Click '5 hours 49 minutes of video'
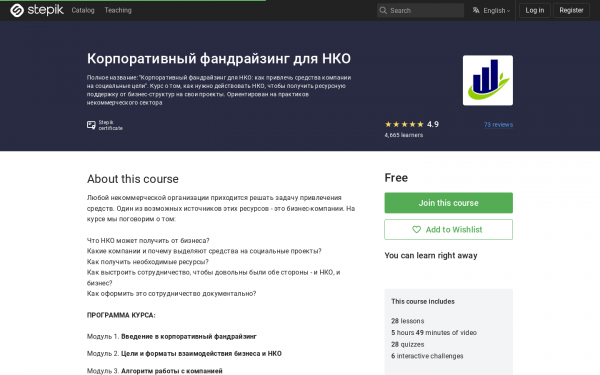Image resolution: width=600 pixels, height=375 pixels. [x=434, y=333]
